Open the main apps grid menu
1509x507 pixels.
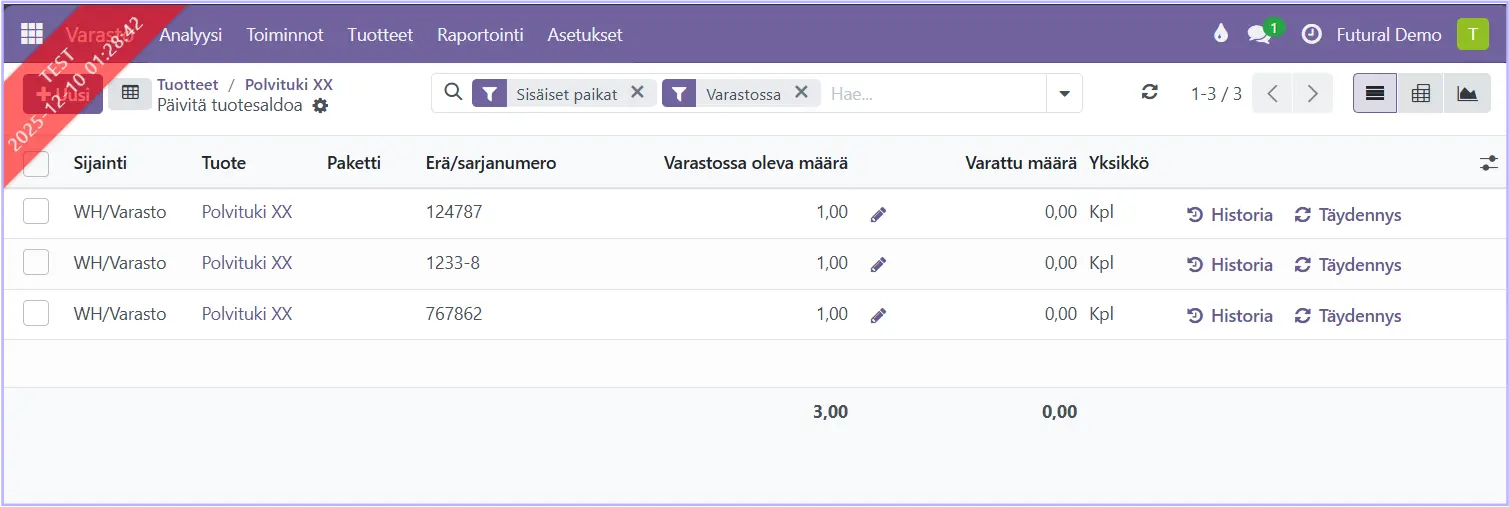(31, 34)
